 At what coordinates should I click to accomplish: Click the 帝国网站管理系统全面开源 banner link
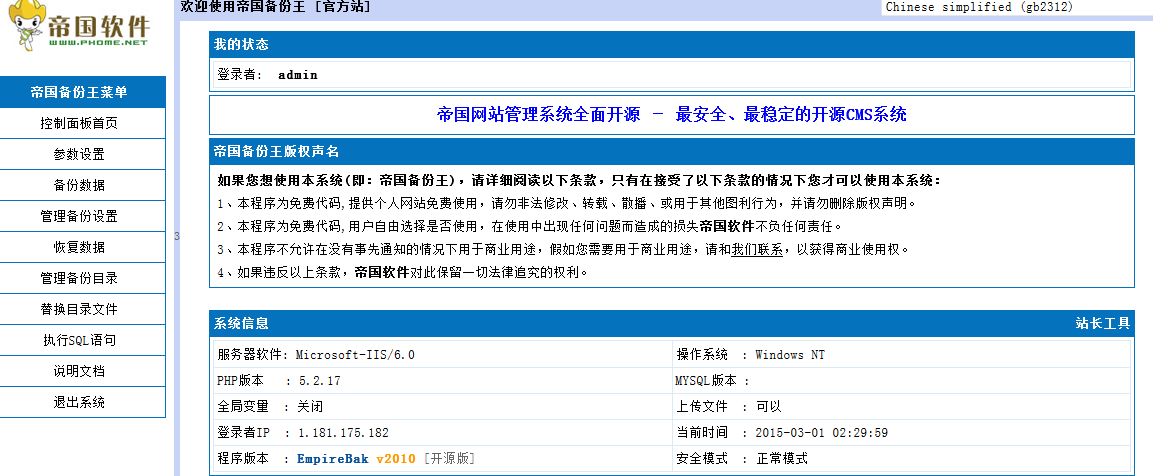click(x=671, y=114)
